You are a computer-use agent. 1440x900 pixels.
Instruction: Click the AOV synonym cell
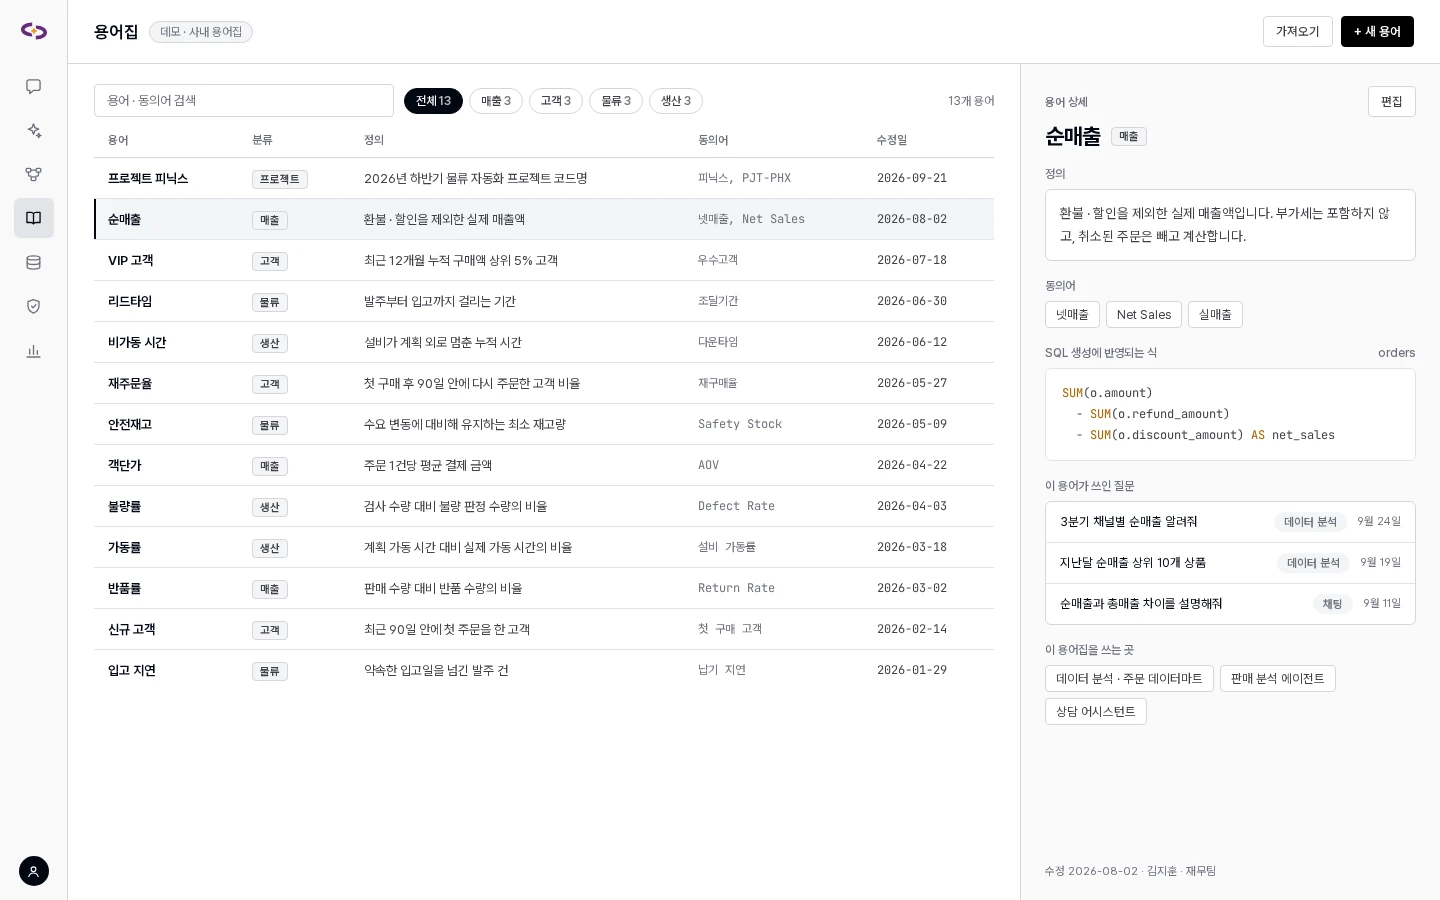708,465
